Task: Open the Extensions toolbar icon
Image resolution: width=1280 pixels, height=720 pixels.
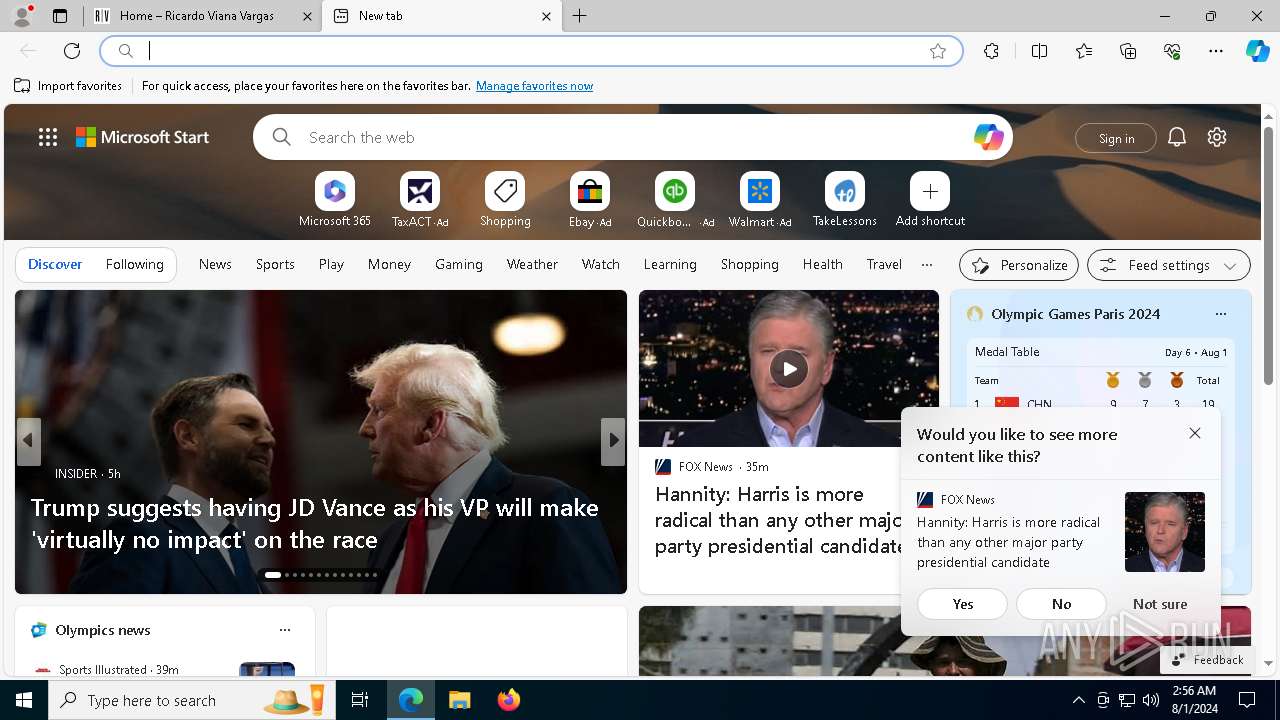Action: coord(991,51)
